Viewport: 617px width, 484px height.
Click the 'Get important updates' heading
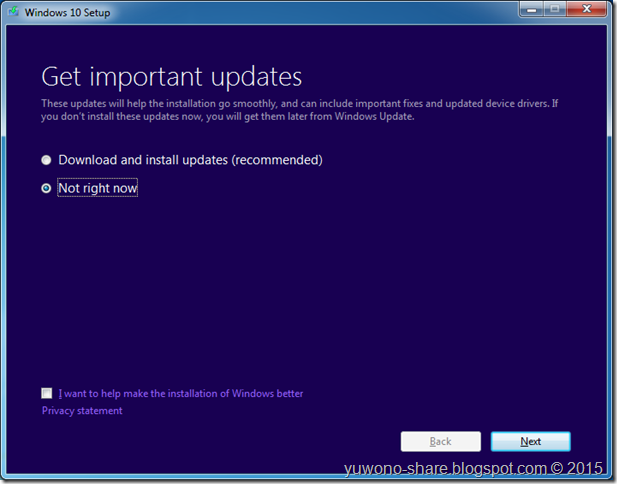tap(172, 77)
